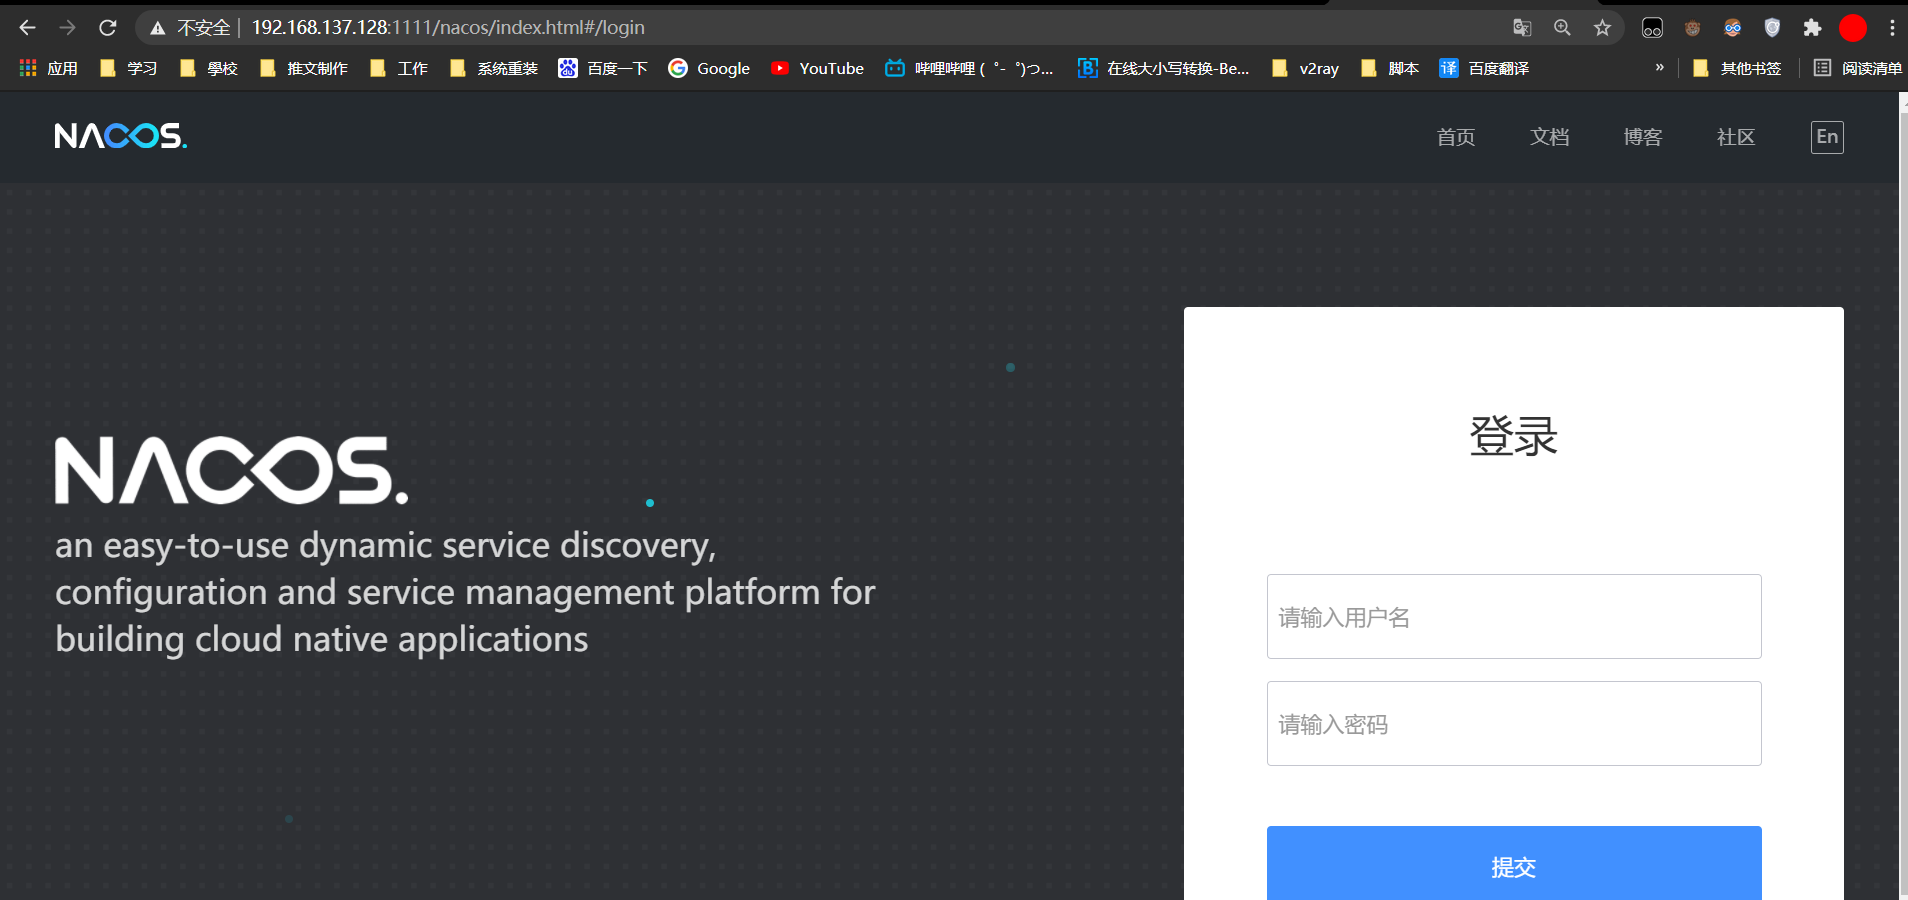Reload the page with the refresh icon

(x=108, y=28)
